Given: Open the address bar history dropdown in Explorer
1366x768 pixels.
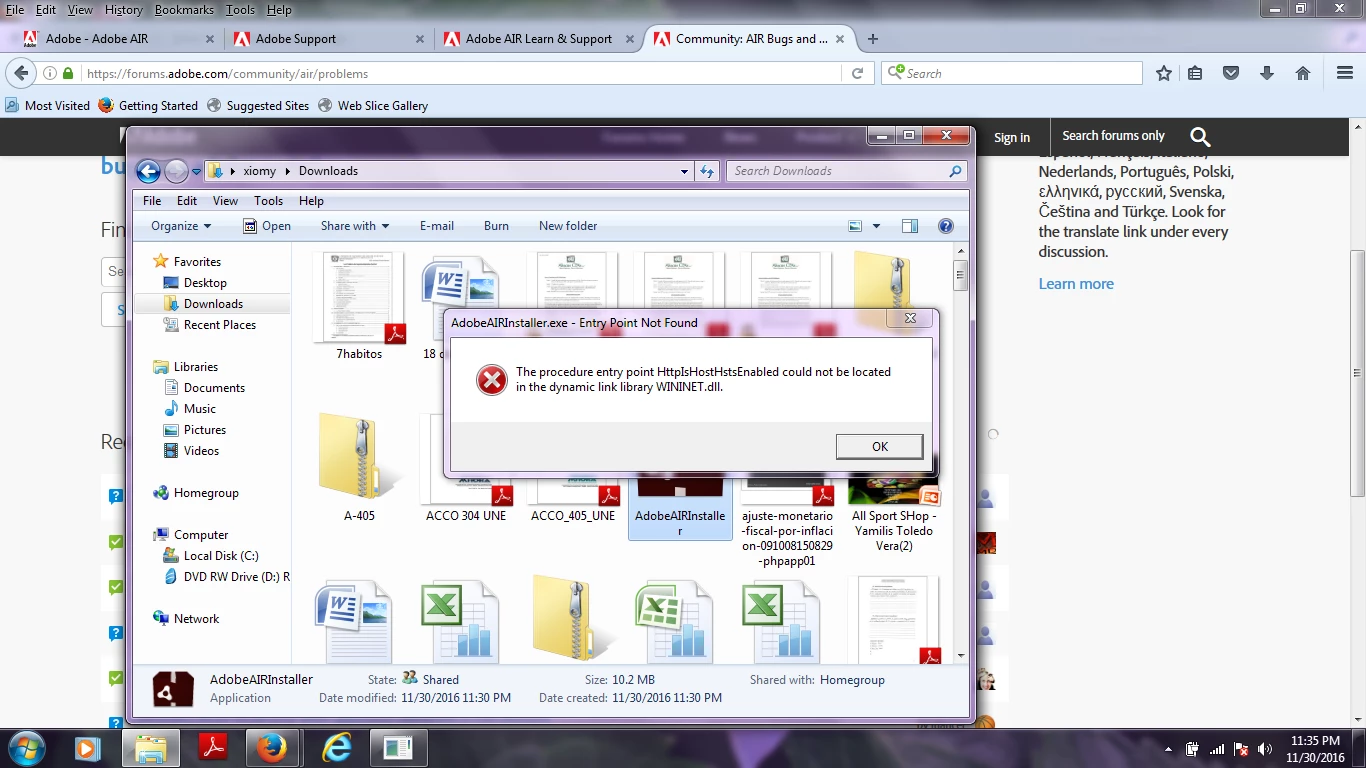Looking at the screenshot, I should [x=684, y=171].
